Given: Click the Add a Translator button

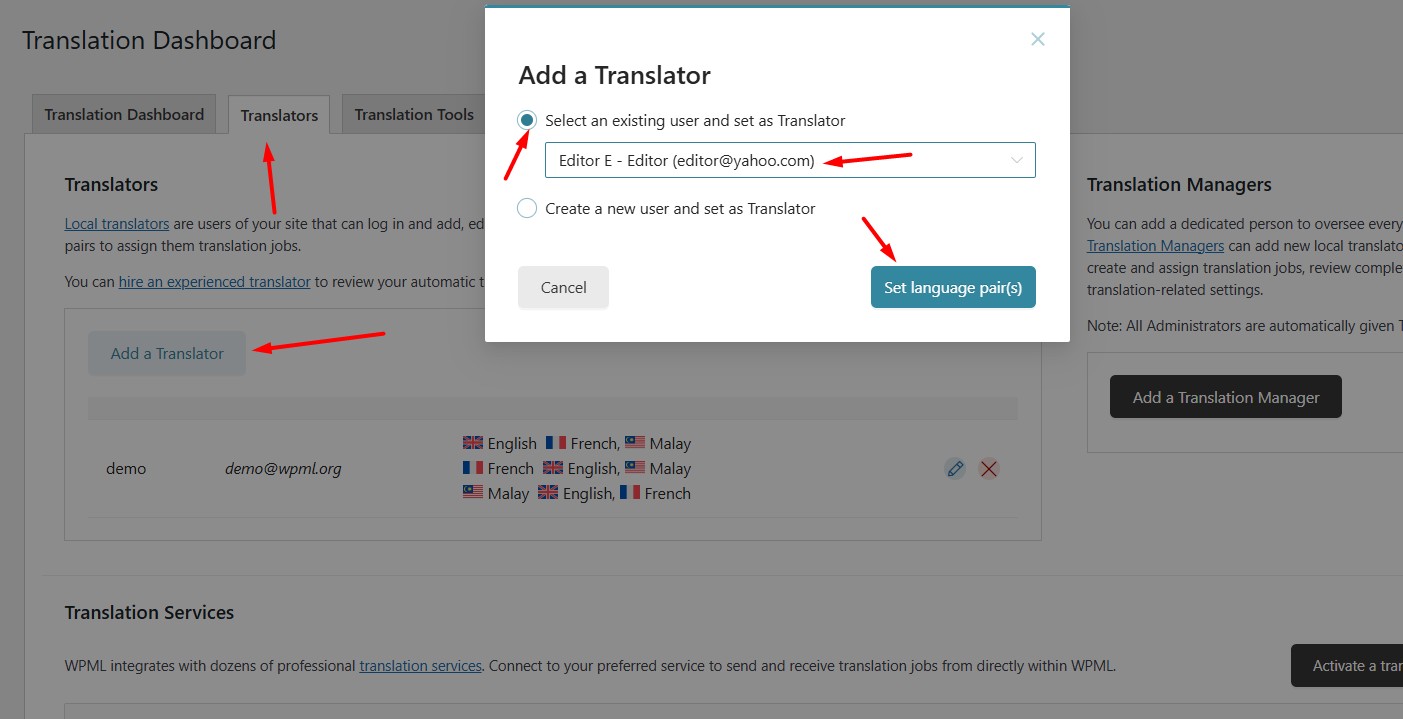Looking at the screenshot, I should [167, 353].
